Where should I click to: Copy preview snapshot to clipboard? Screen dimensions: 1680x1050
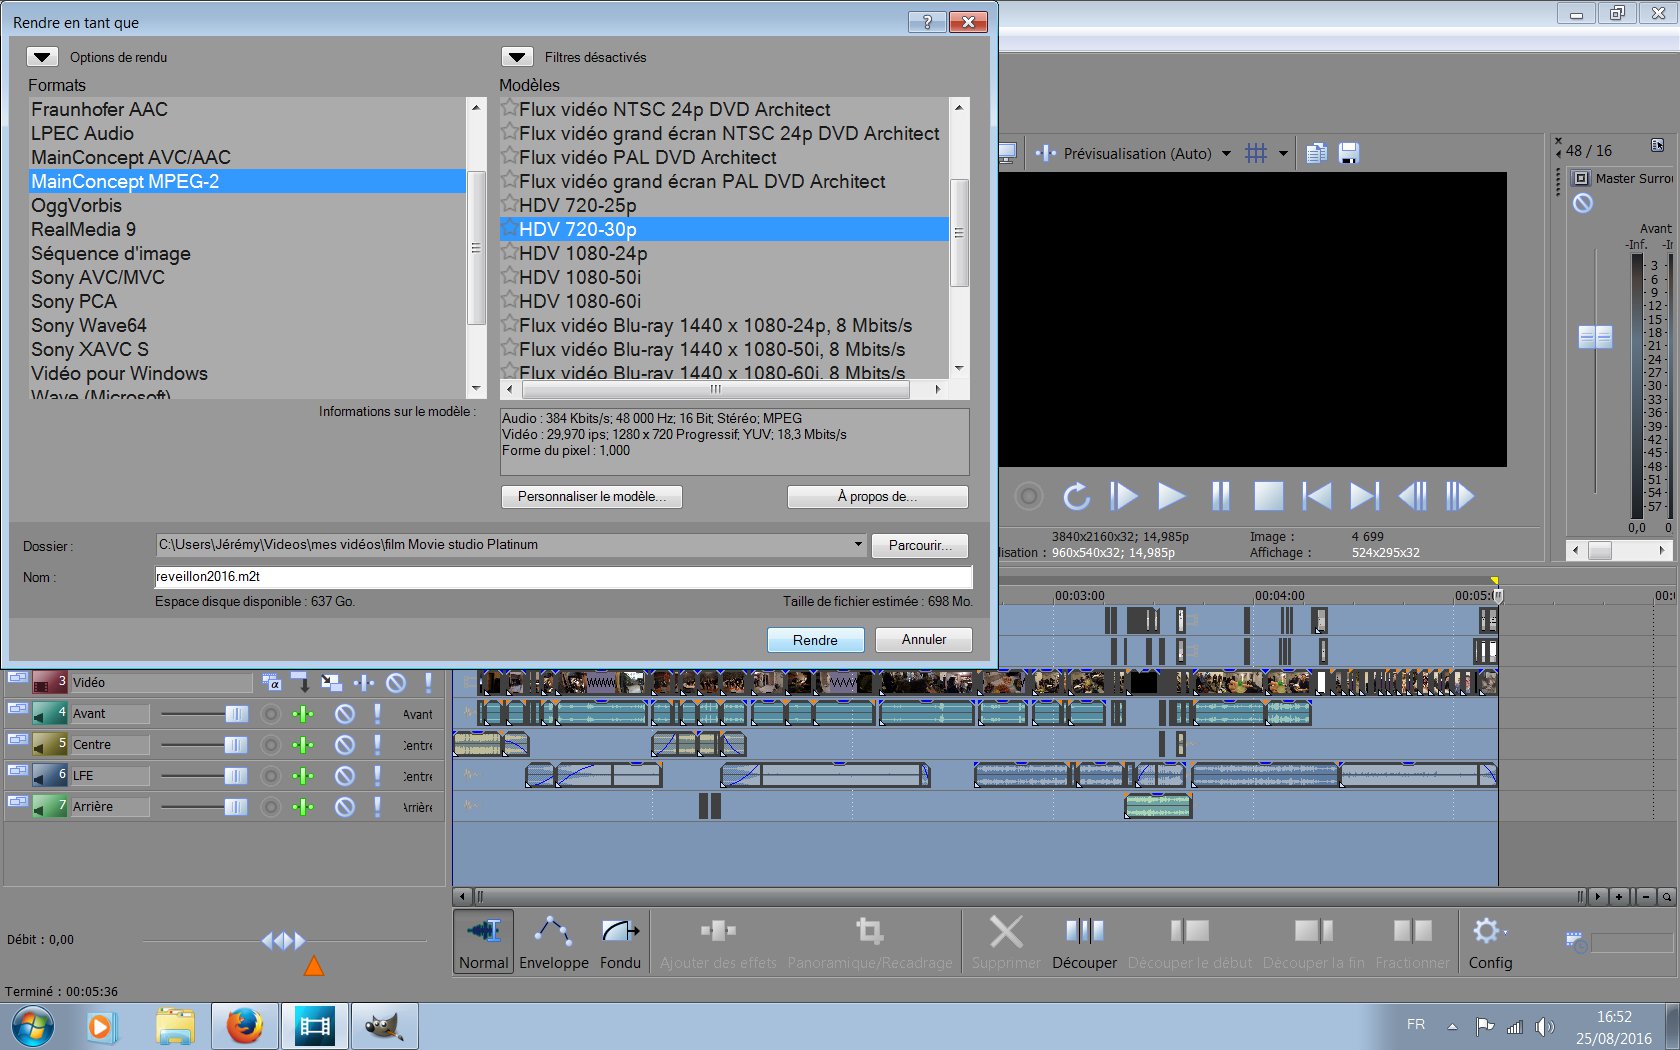(x=1316, y=153)
